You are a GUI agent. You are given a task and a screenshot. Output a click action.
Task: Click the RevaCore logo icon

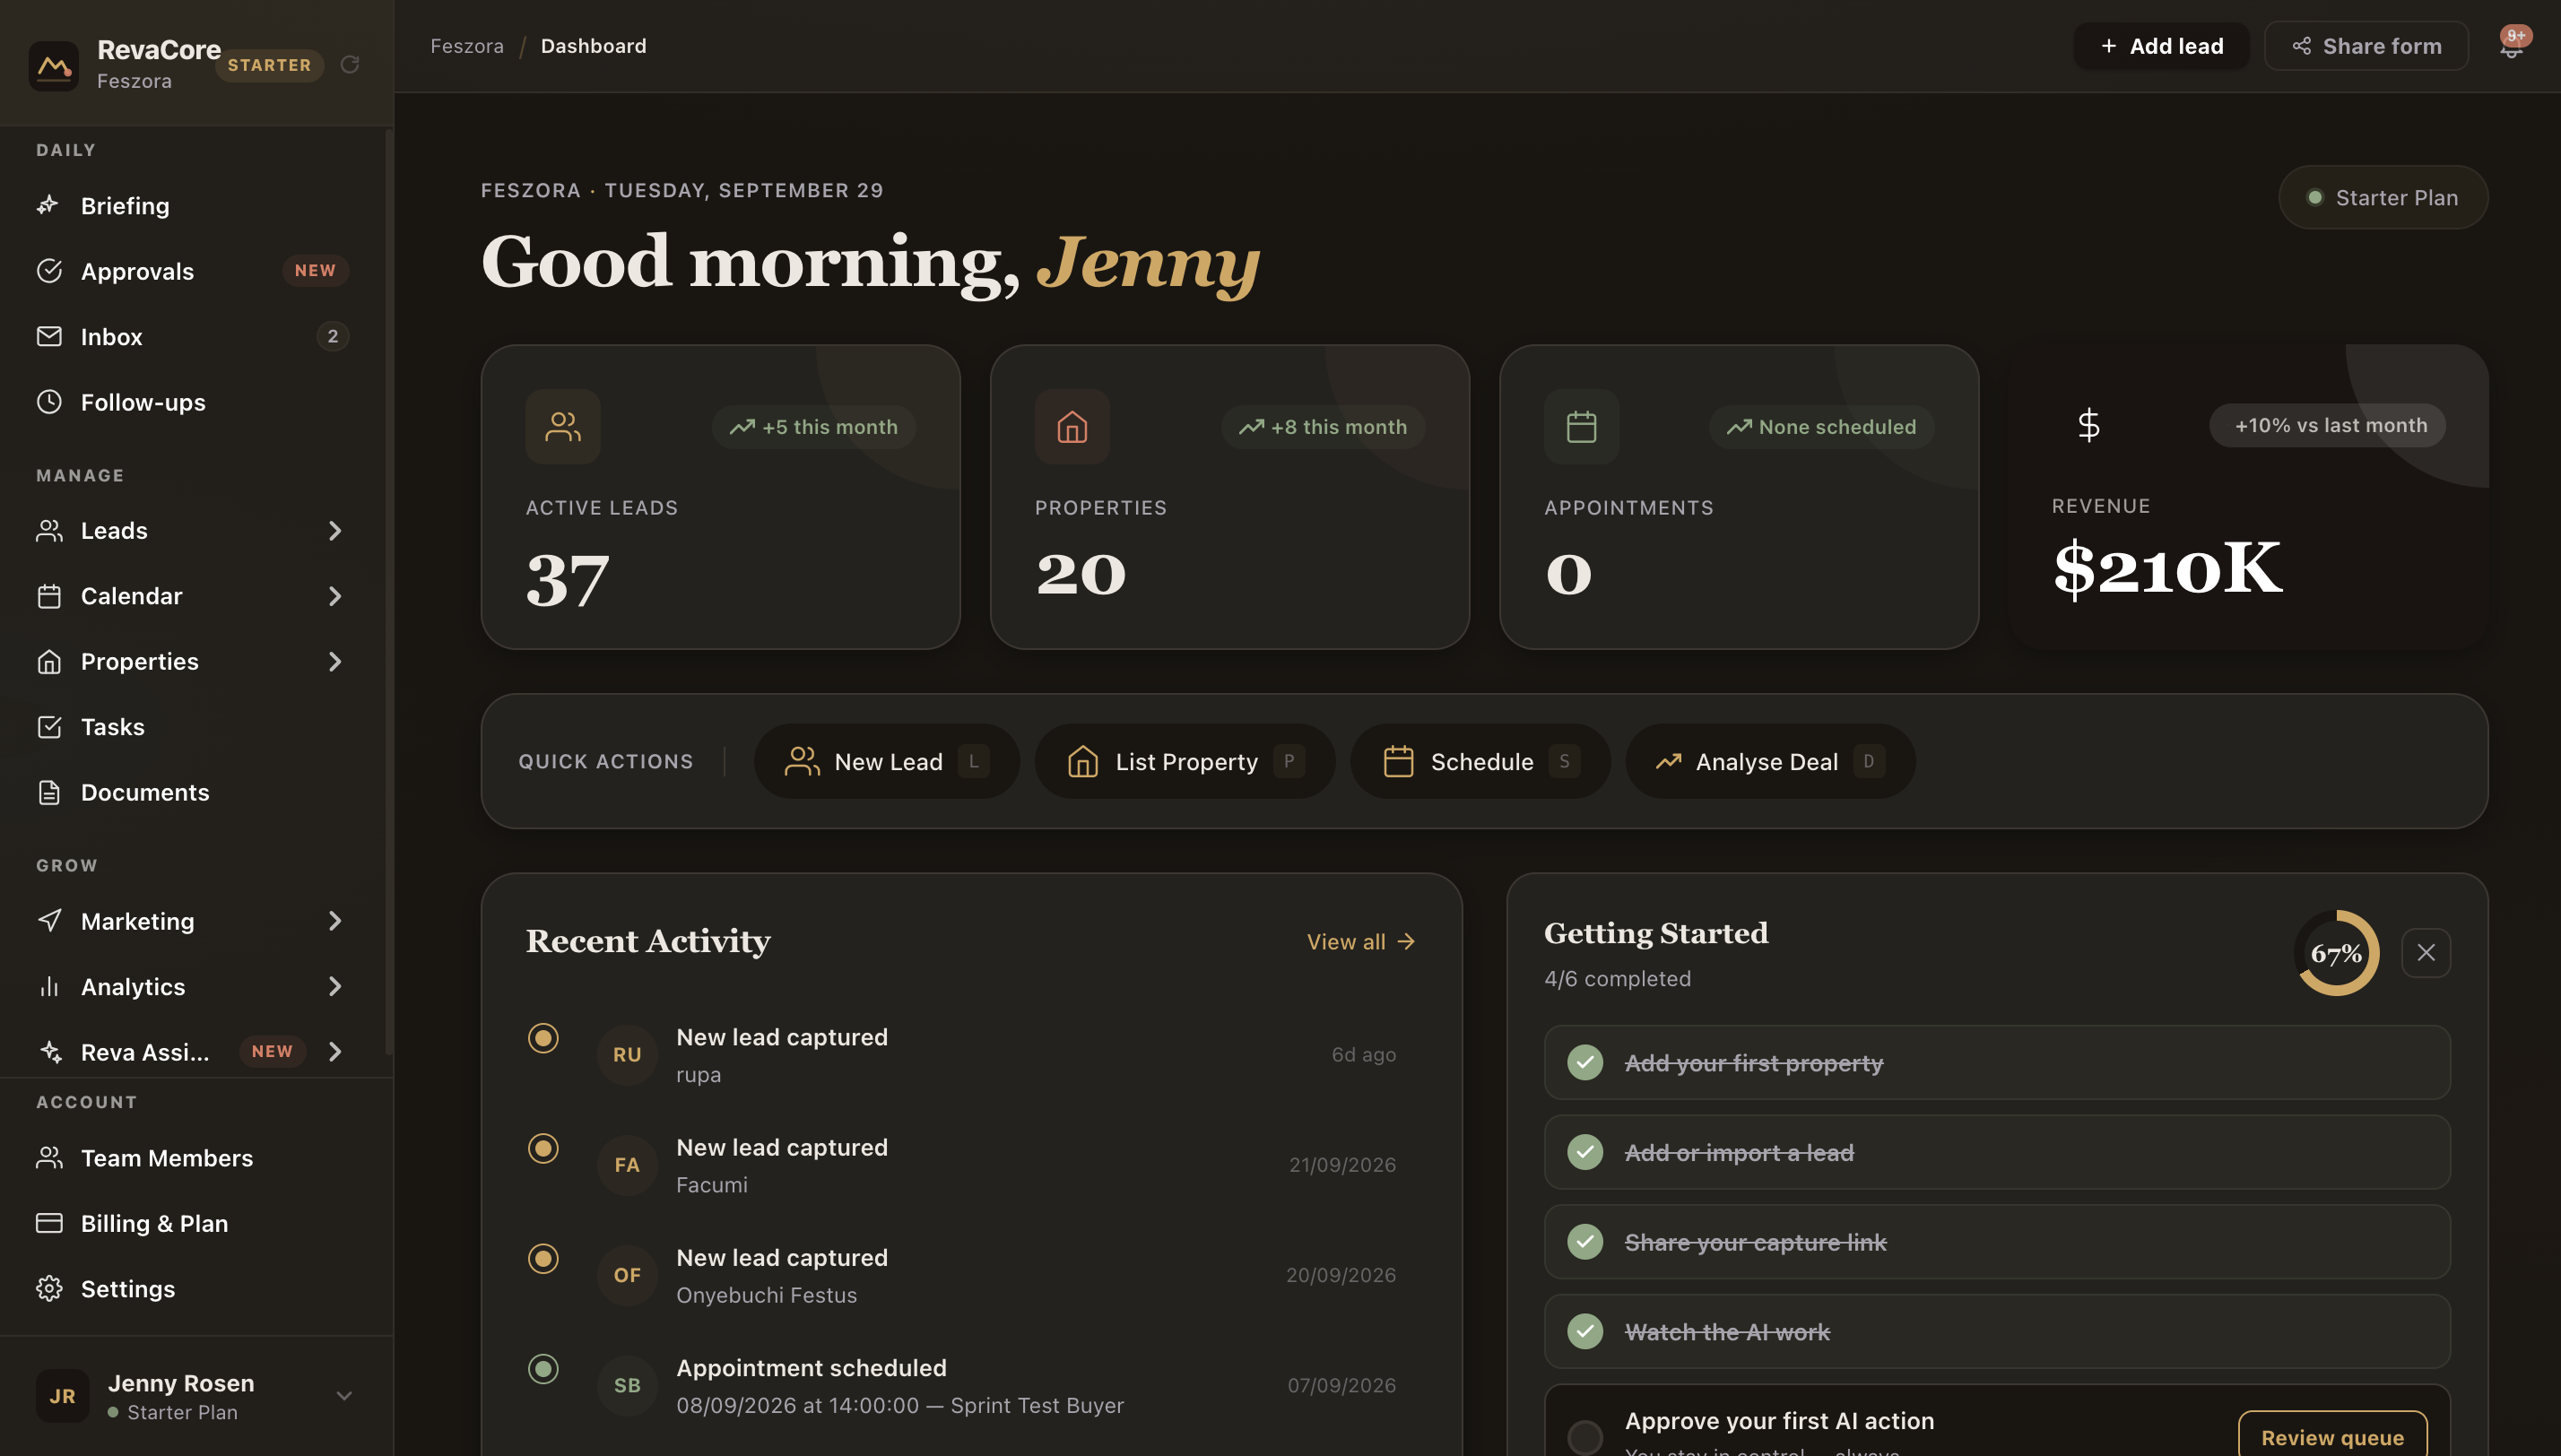[x=54, y=65]
